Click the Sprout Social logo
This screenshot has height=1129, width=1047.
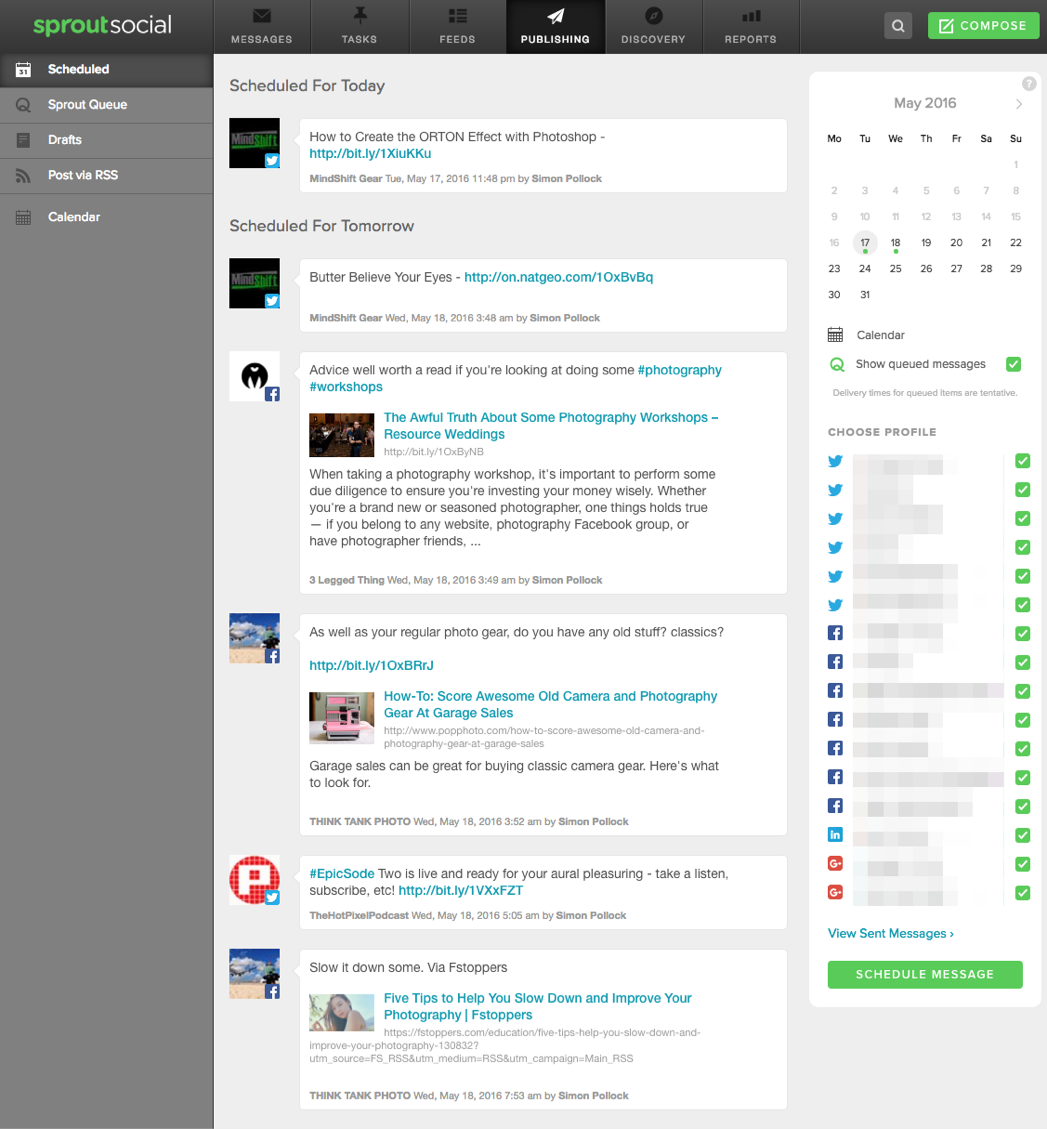tap(102, 25)
